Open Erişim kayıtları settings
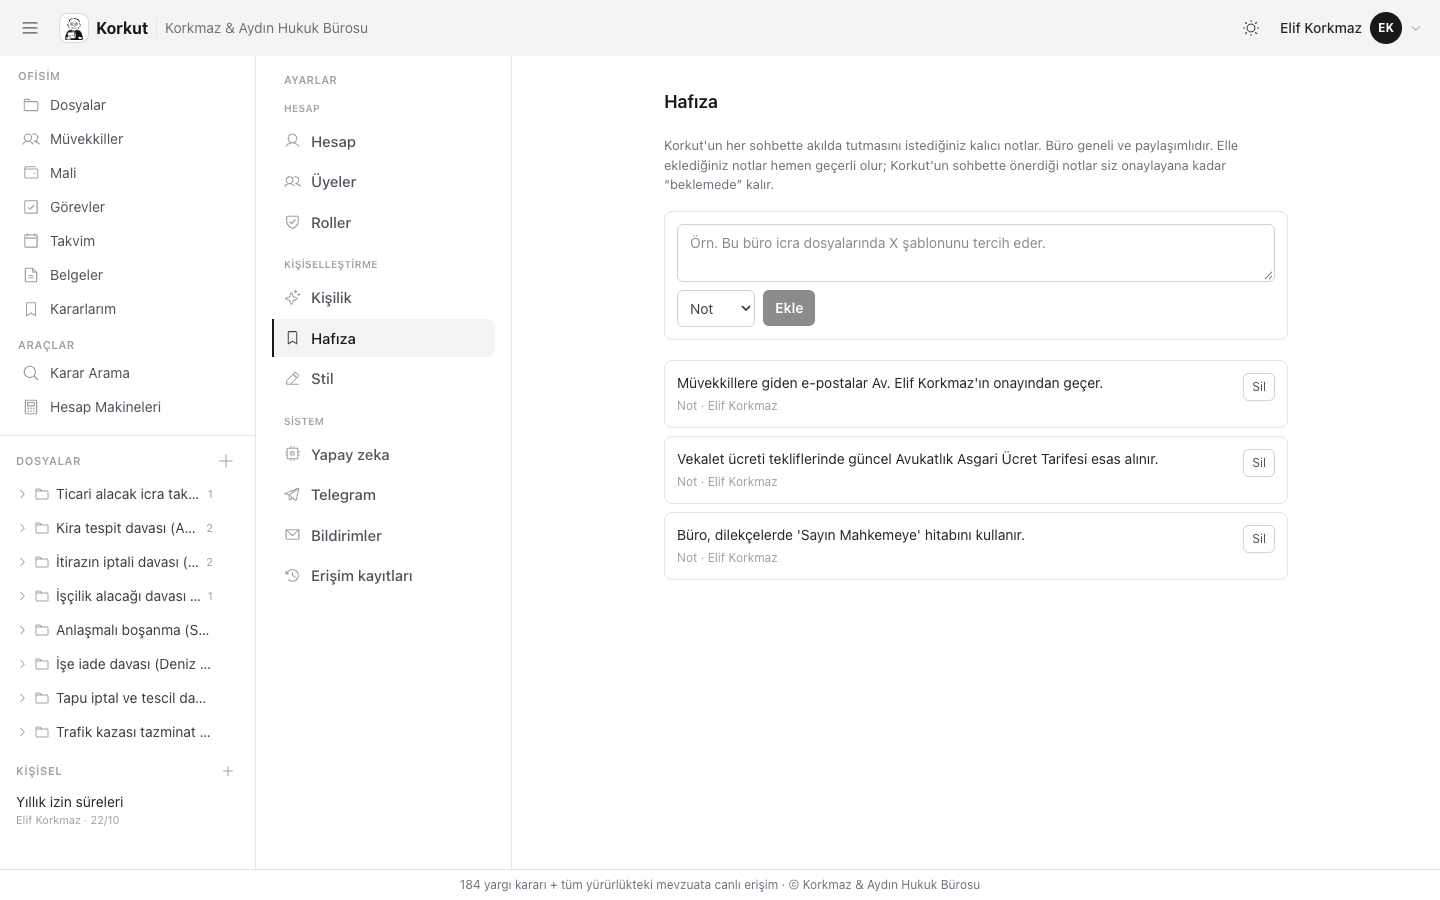The width and height of the screenshot is (1440, 900). [383, 576]
